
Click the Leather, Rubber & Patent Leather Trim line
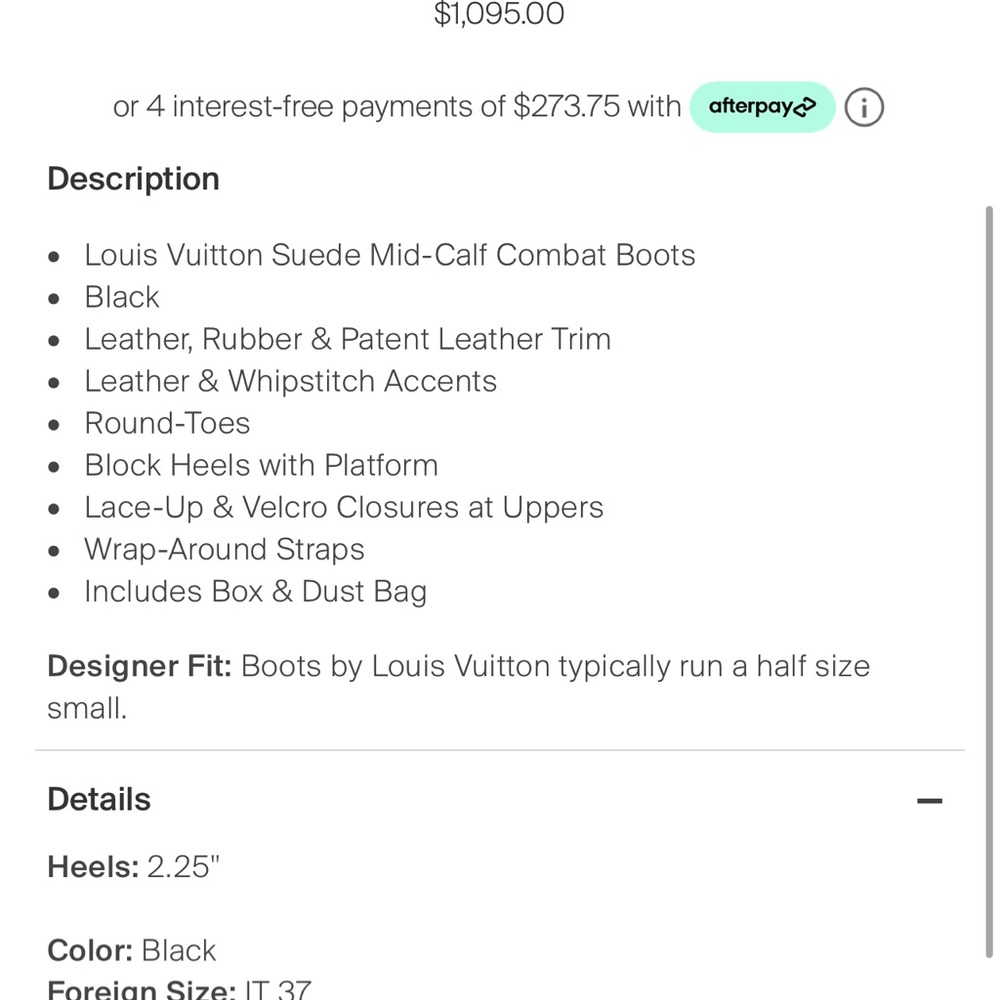(347, 339)
